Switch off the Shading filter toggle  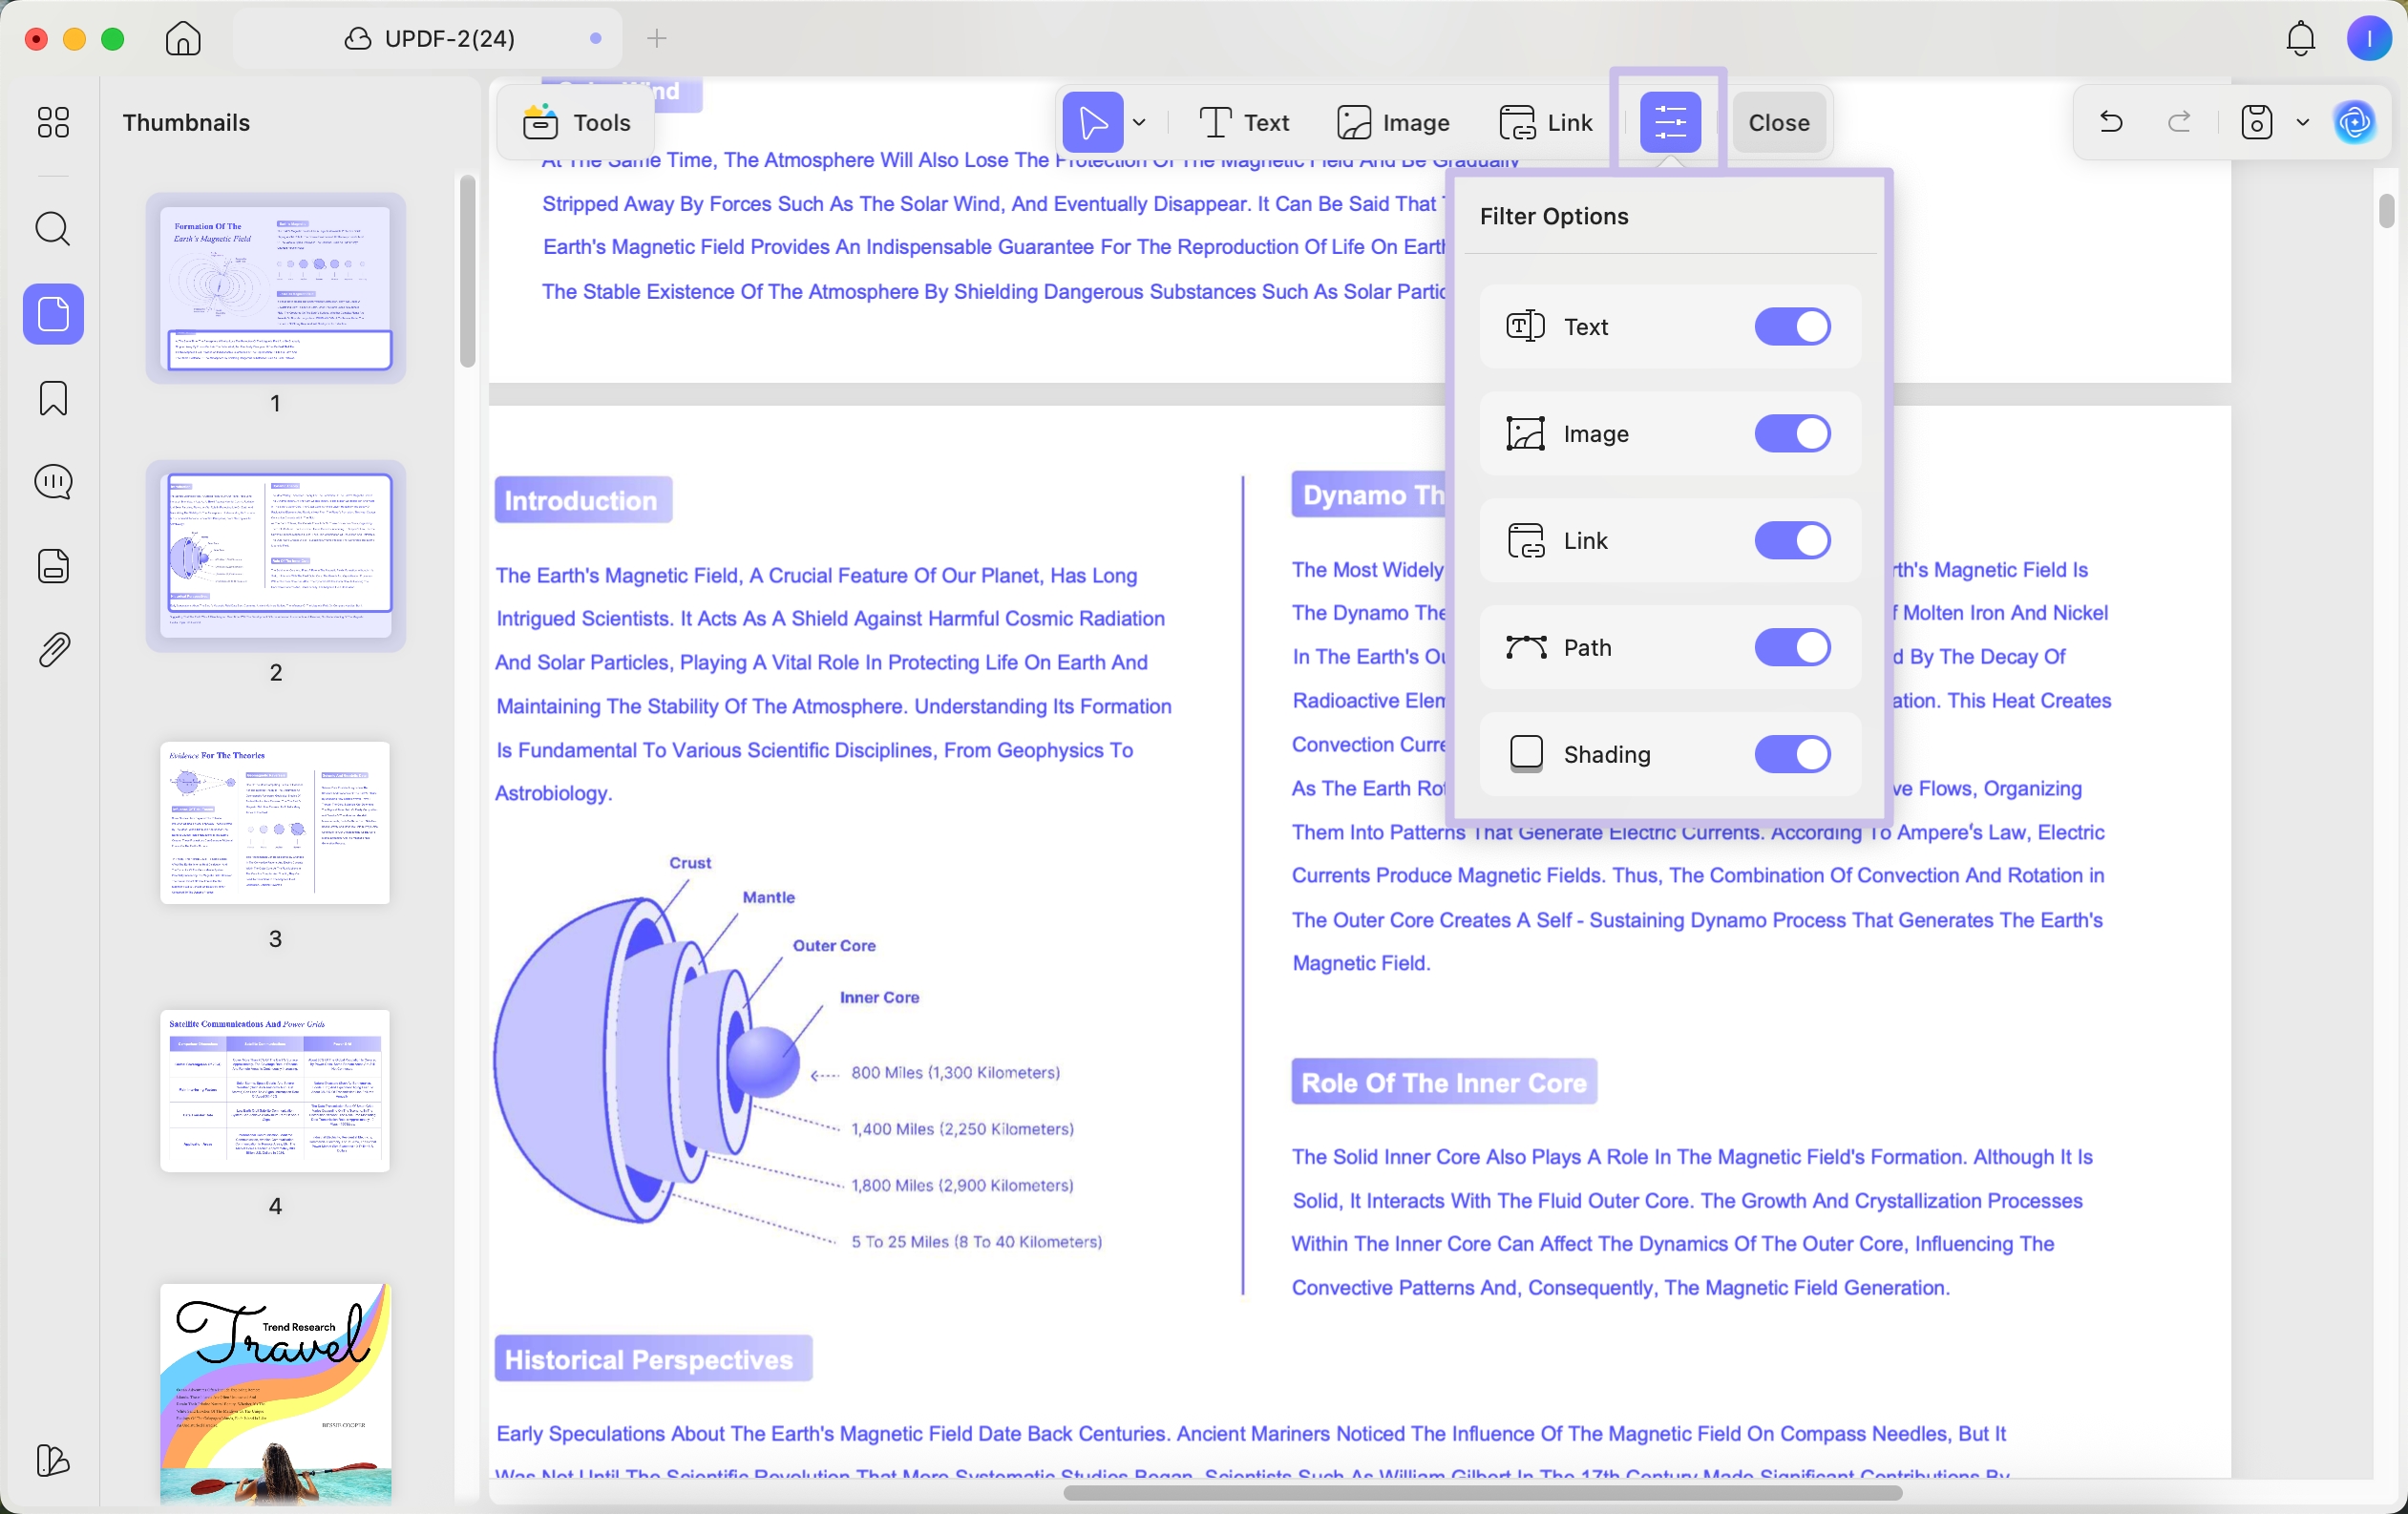[1791, 754]
